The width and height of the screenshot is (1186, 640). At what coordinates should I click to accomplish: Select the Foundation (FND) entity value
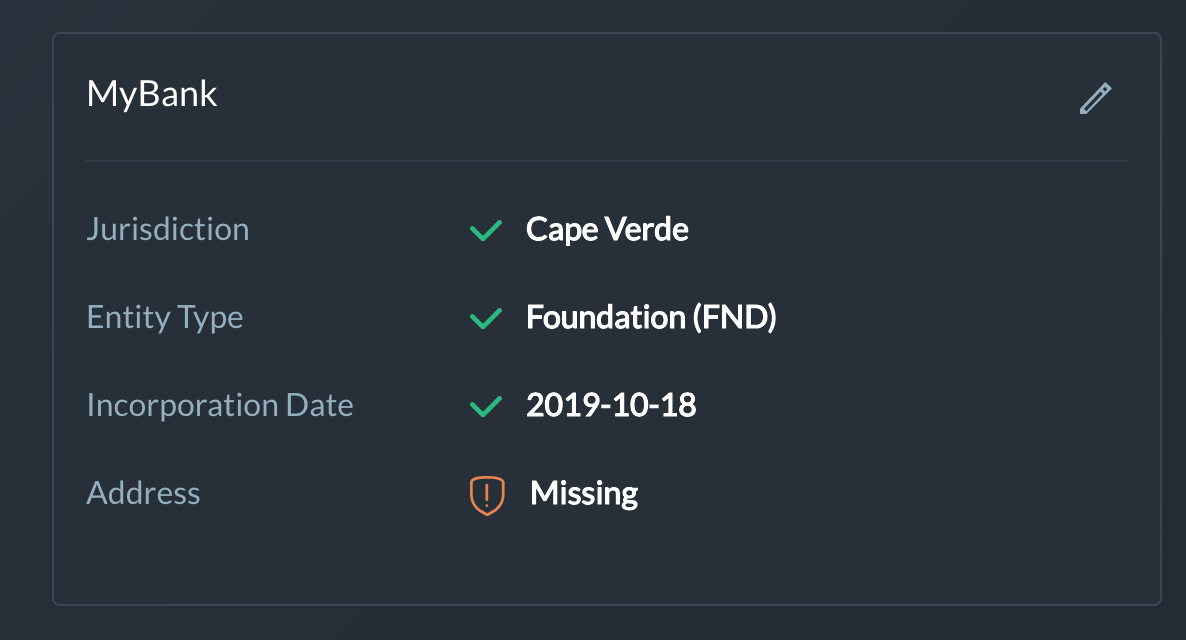pos(651,317)
